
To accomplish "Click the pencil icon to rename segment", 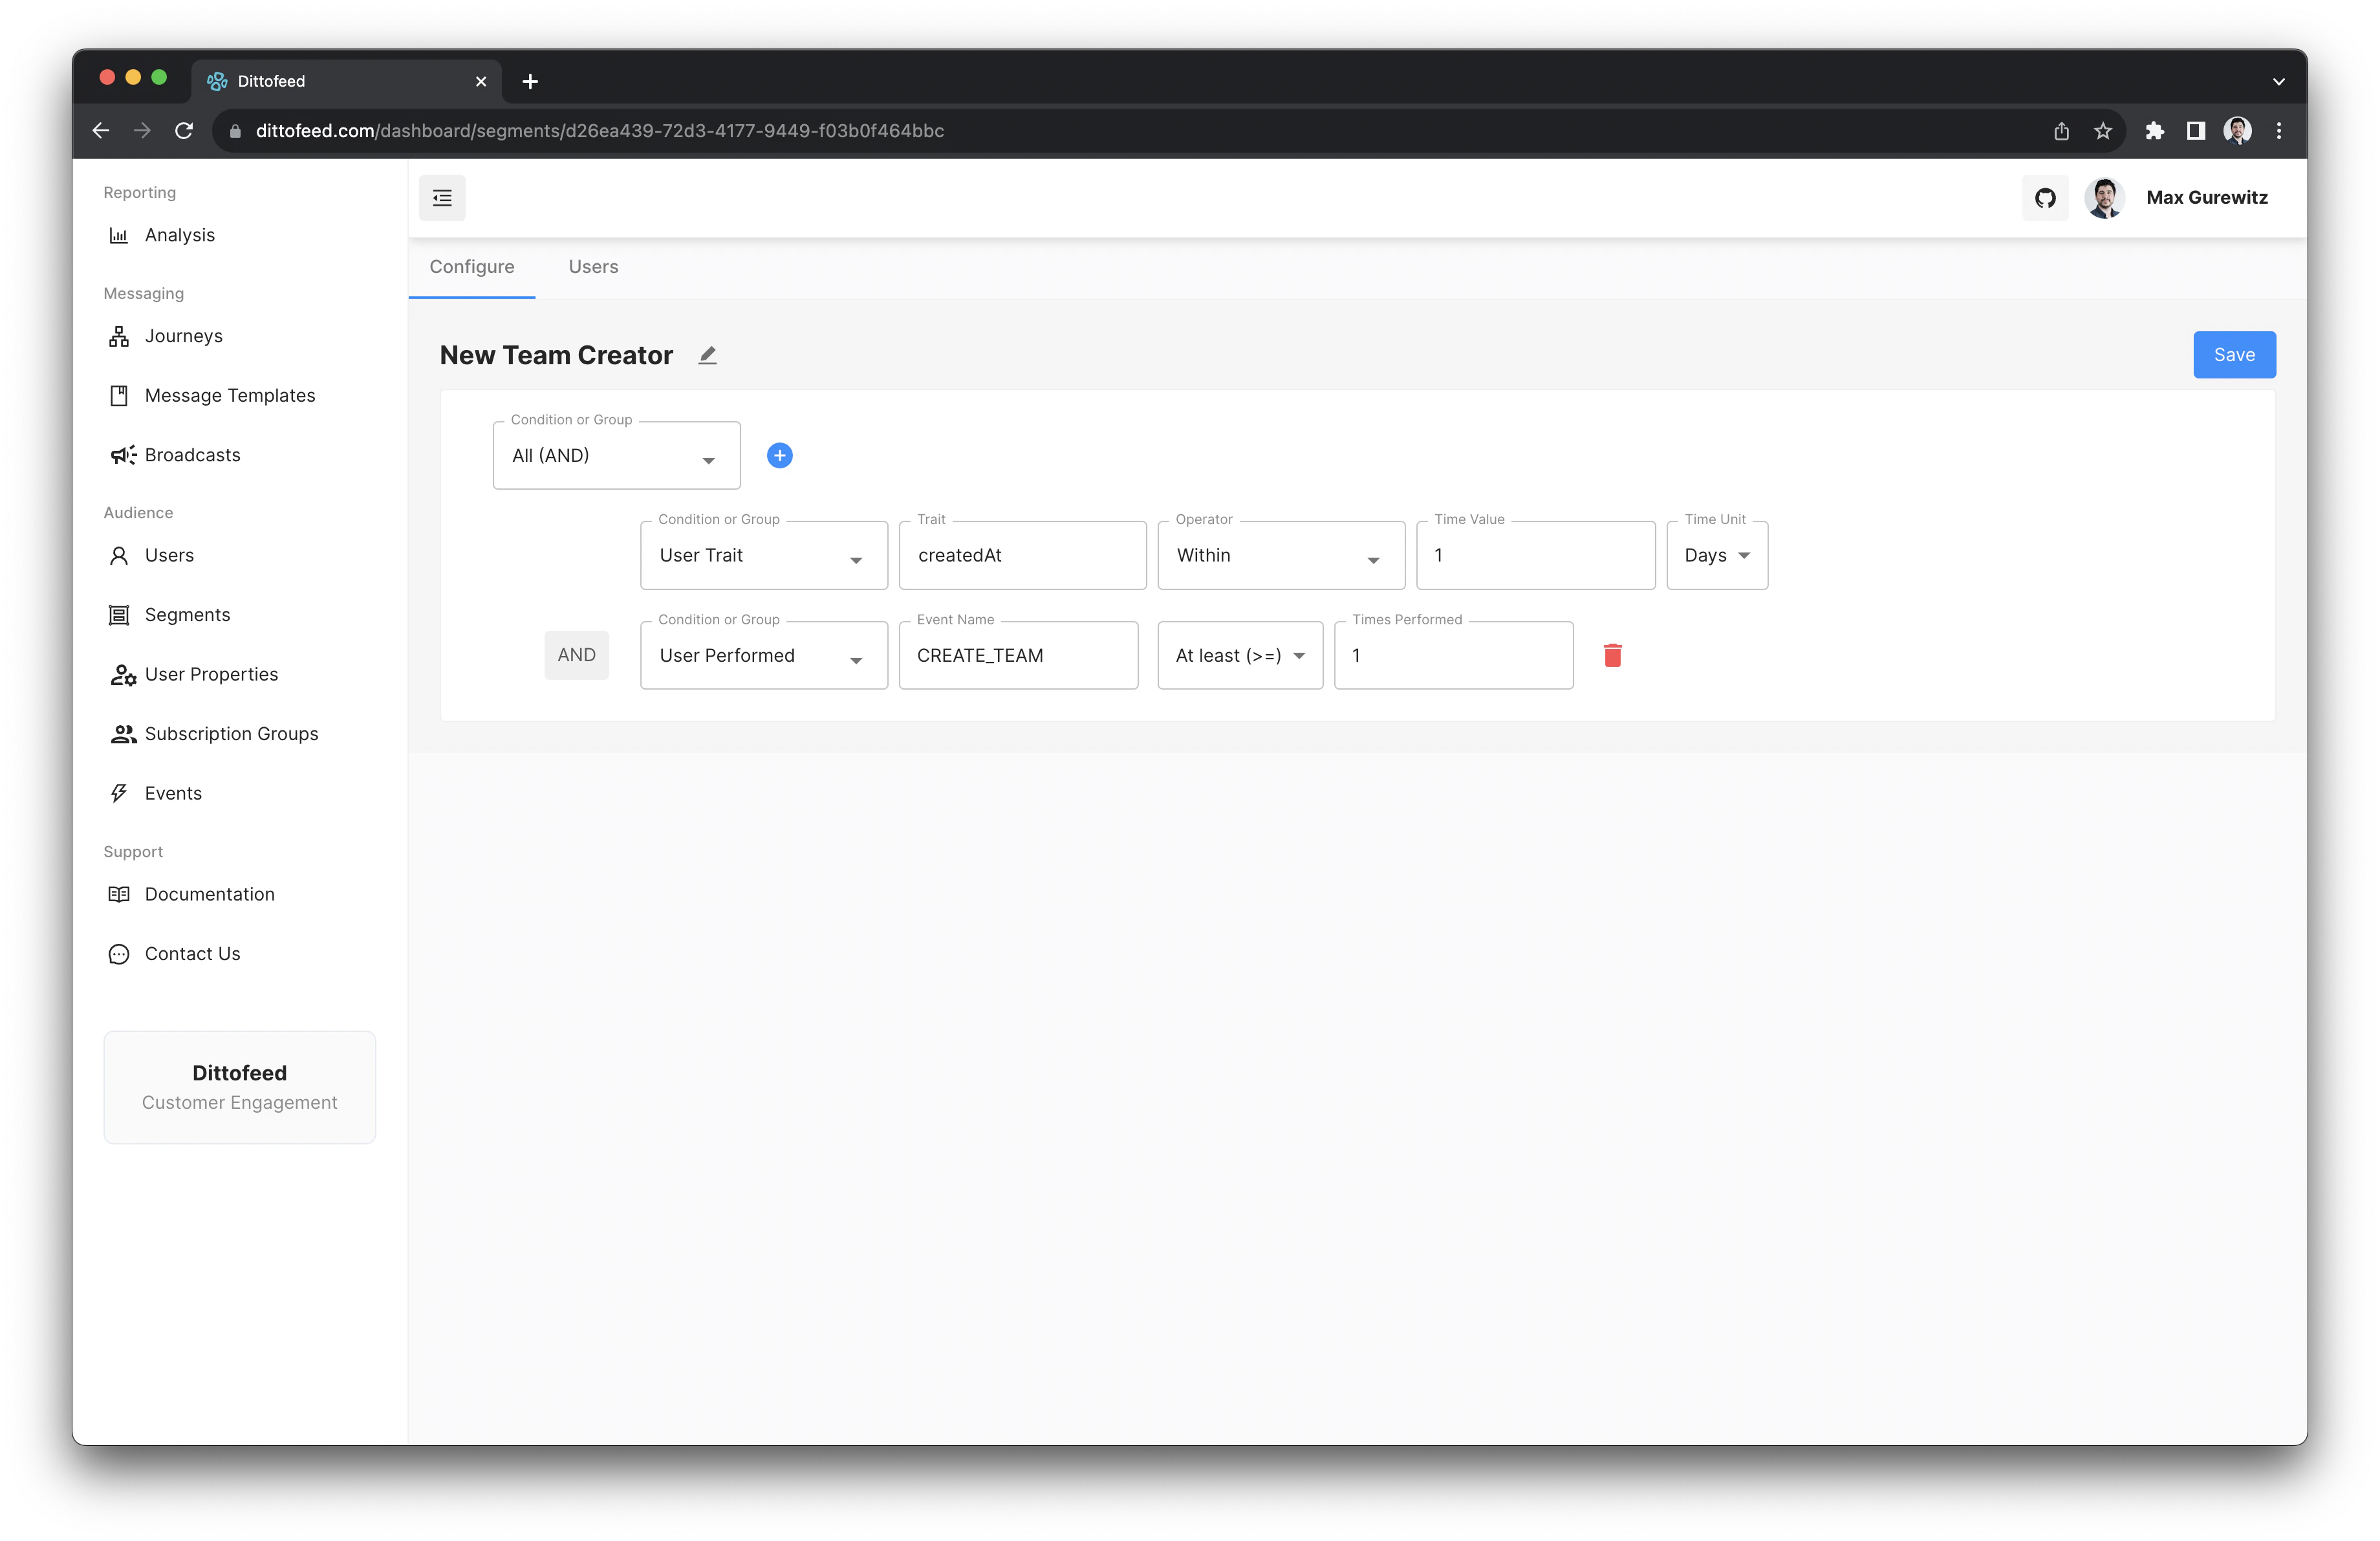I will (x=707, y=355).
